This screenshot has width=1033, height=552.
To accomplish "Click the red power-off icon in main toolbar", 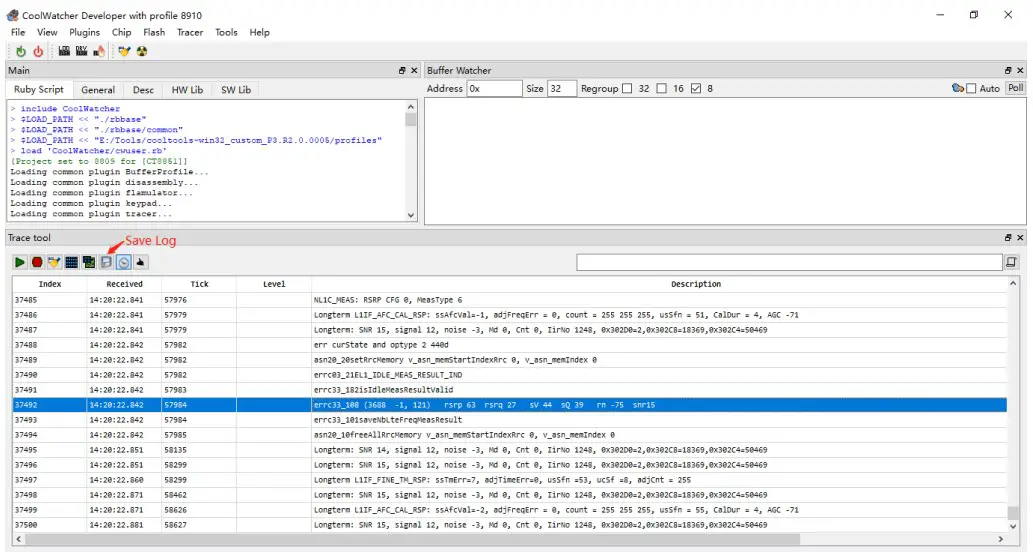I will (x=38, y=51).
